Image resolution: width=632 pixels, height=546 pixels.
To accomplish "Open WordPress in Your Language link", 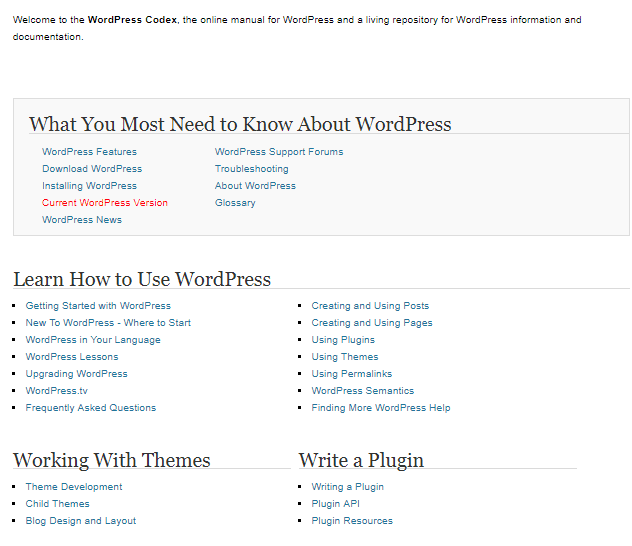I will pyautogui.click(x=93, y=340).
